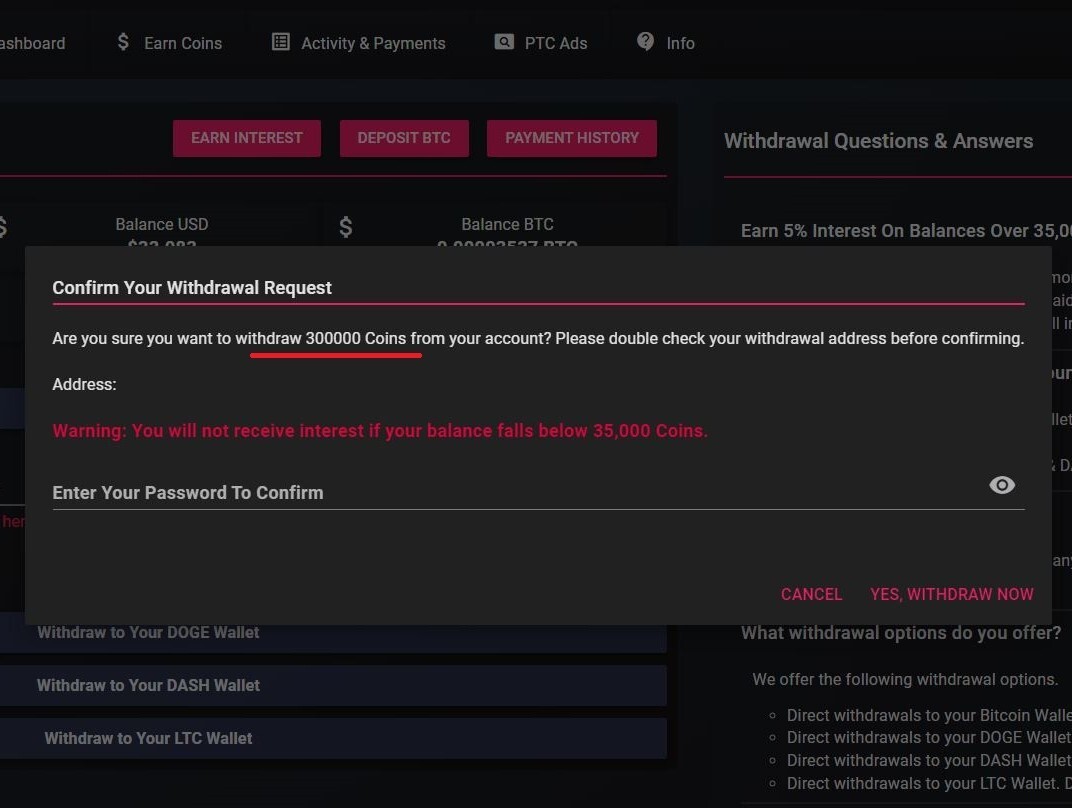The image size is (1072, 808).
Task: Open the PAYMENT HISTORY page
Action: (x=572, y=138)
